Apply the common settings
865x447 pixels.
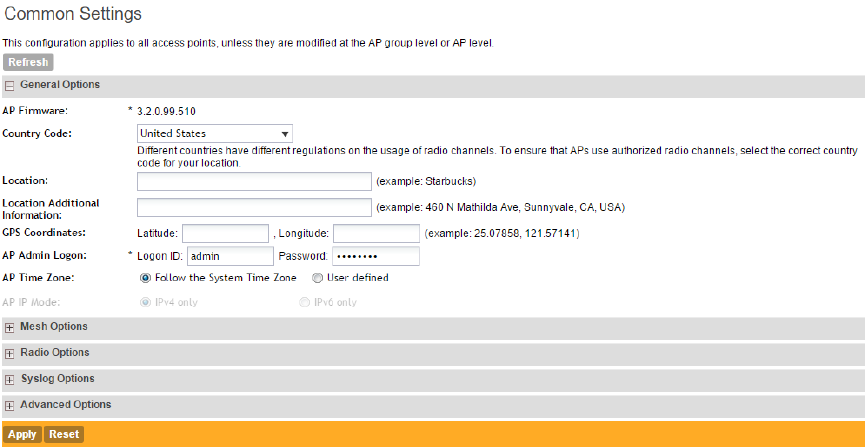point(22,434)
